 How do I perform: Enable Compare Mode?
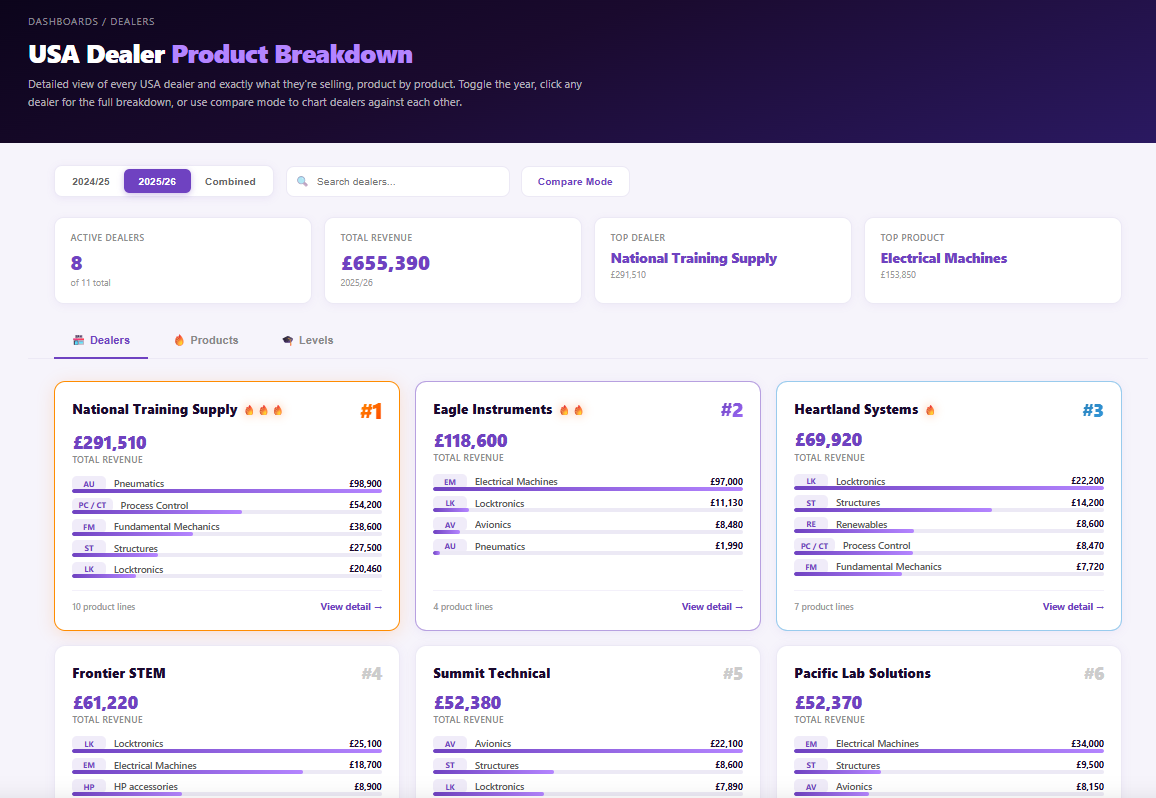[x=575, y=181]
